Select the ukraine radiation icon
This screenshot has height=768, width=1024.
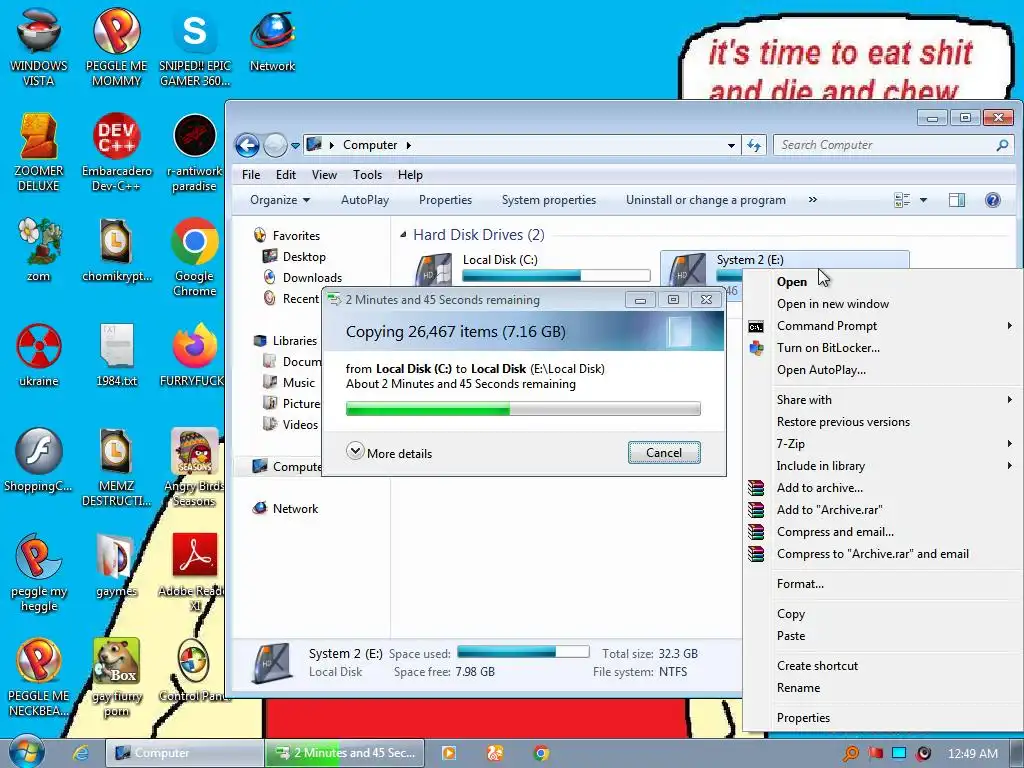[39, 355]
